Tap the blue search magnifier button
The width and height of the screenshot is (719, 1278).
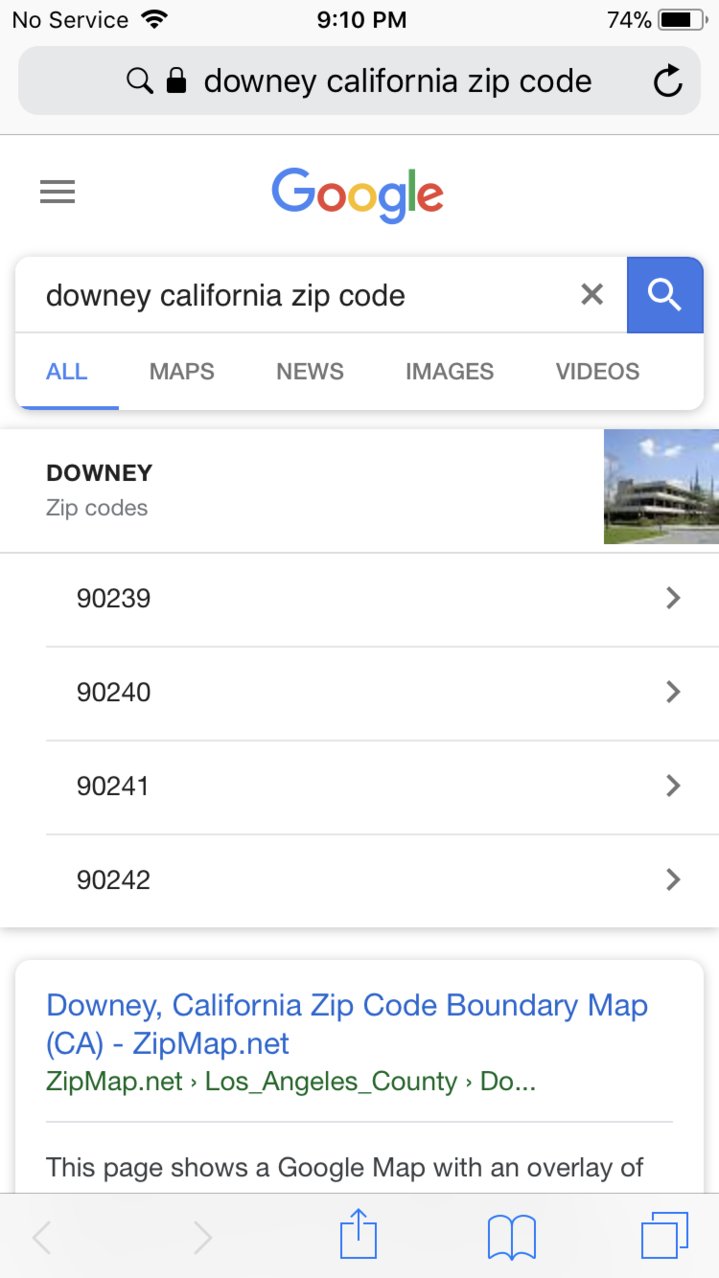(665, 295)
